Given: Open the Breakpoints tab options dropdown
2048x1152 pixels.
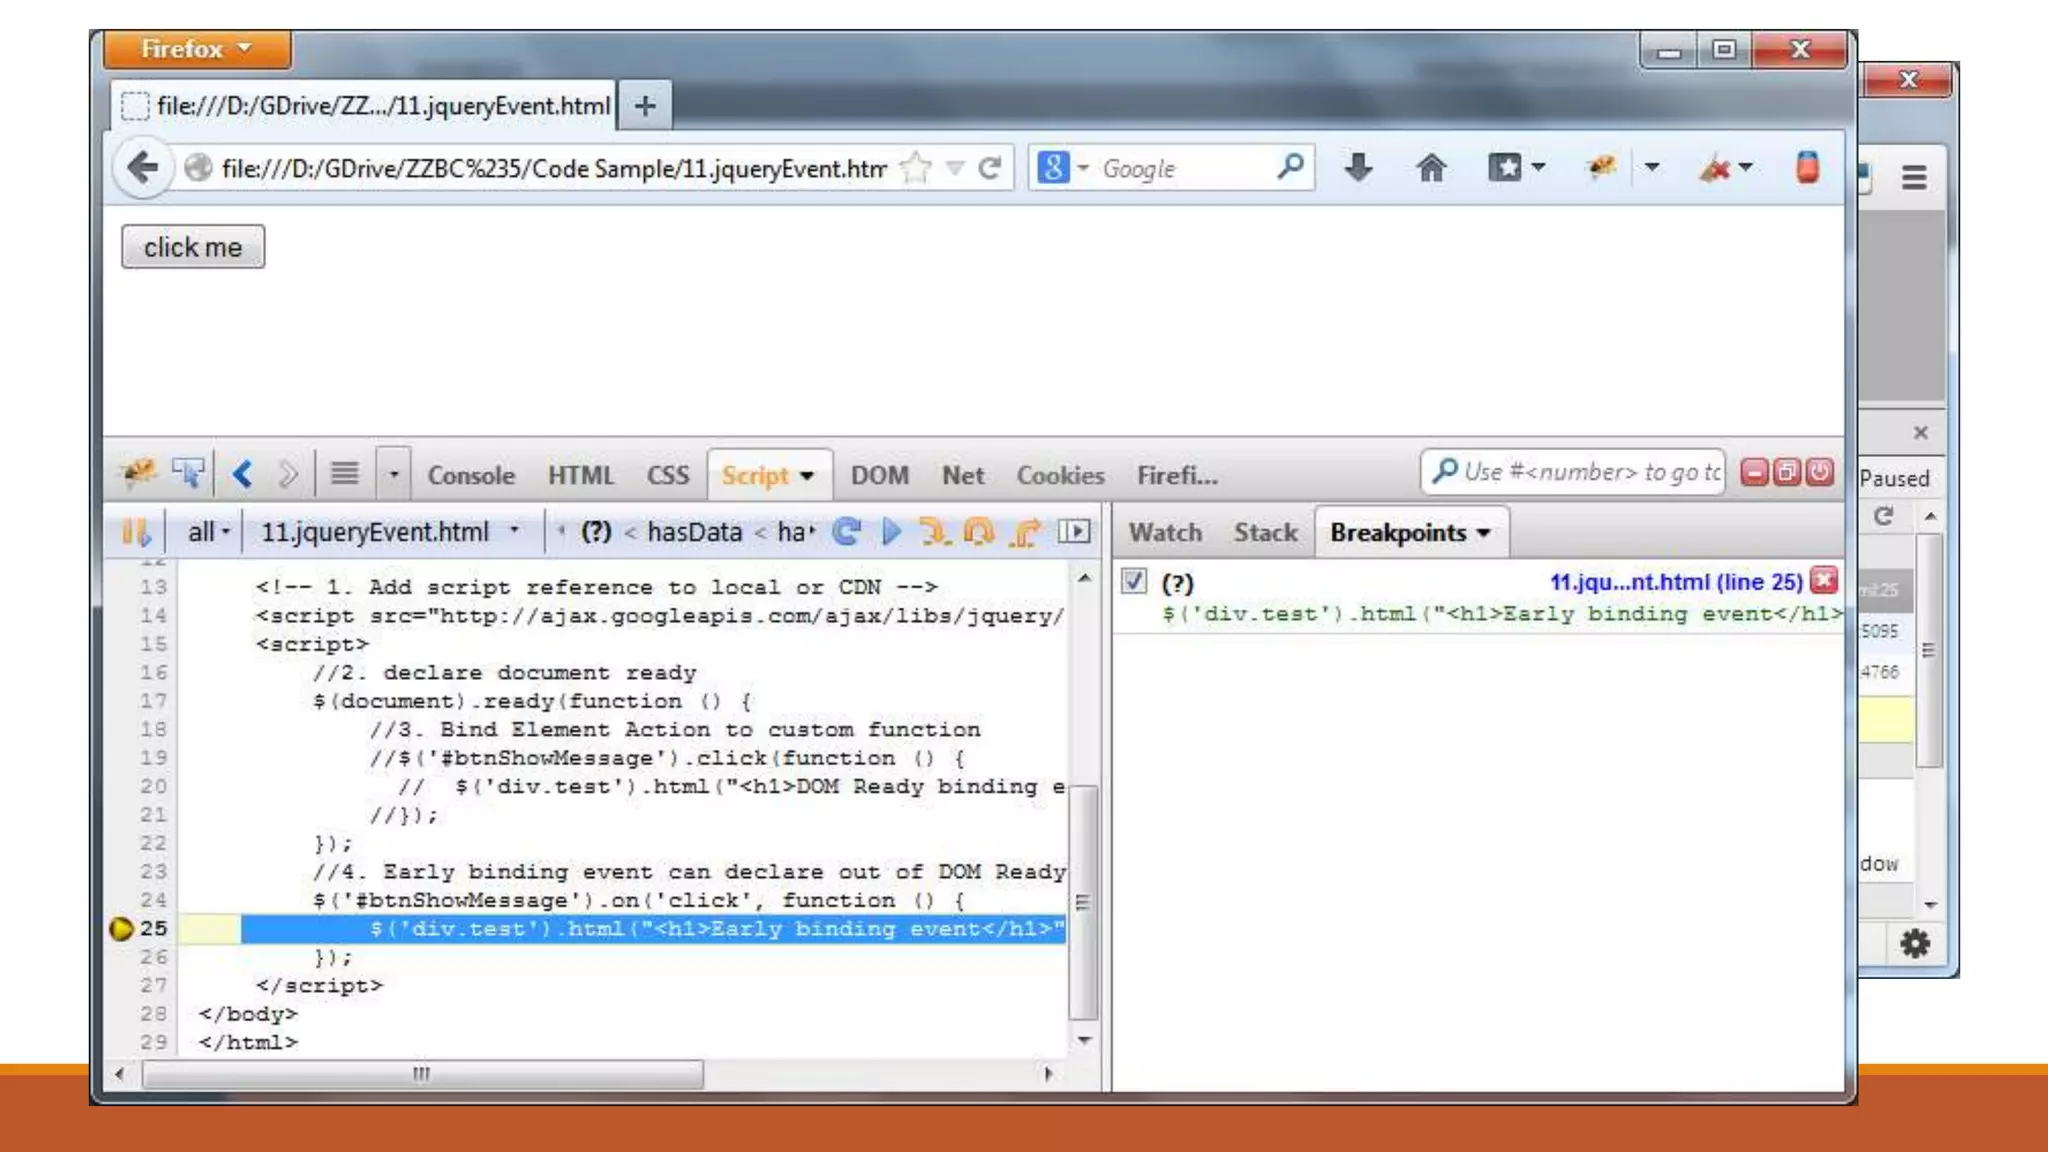Looking at the screenshot, I should click(x=1484, y=533).
